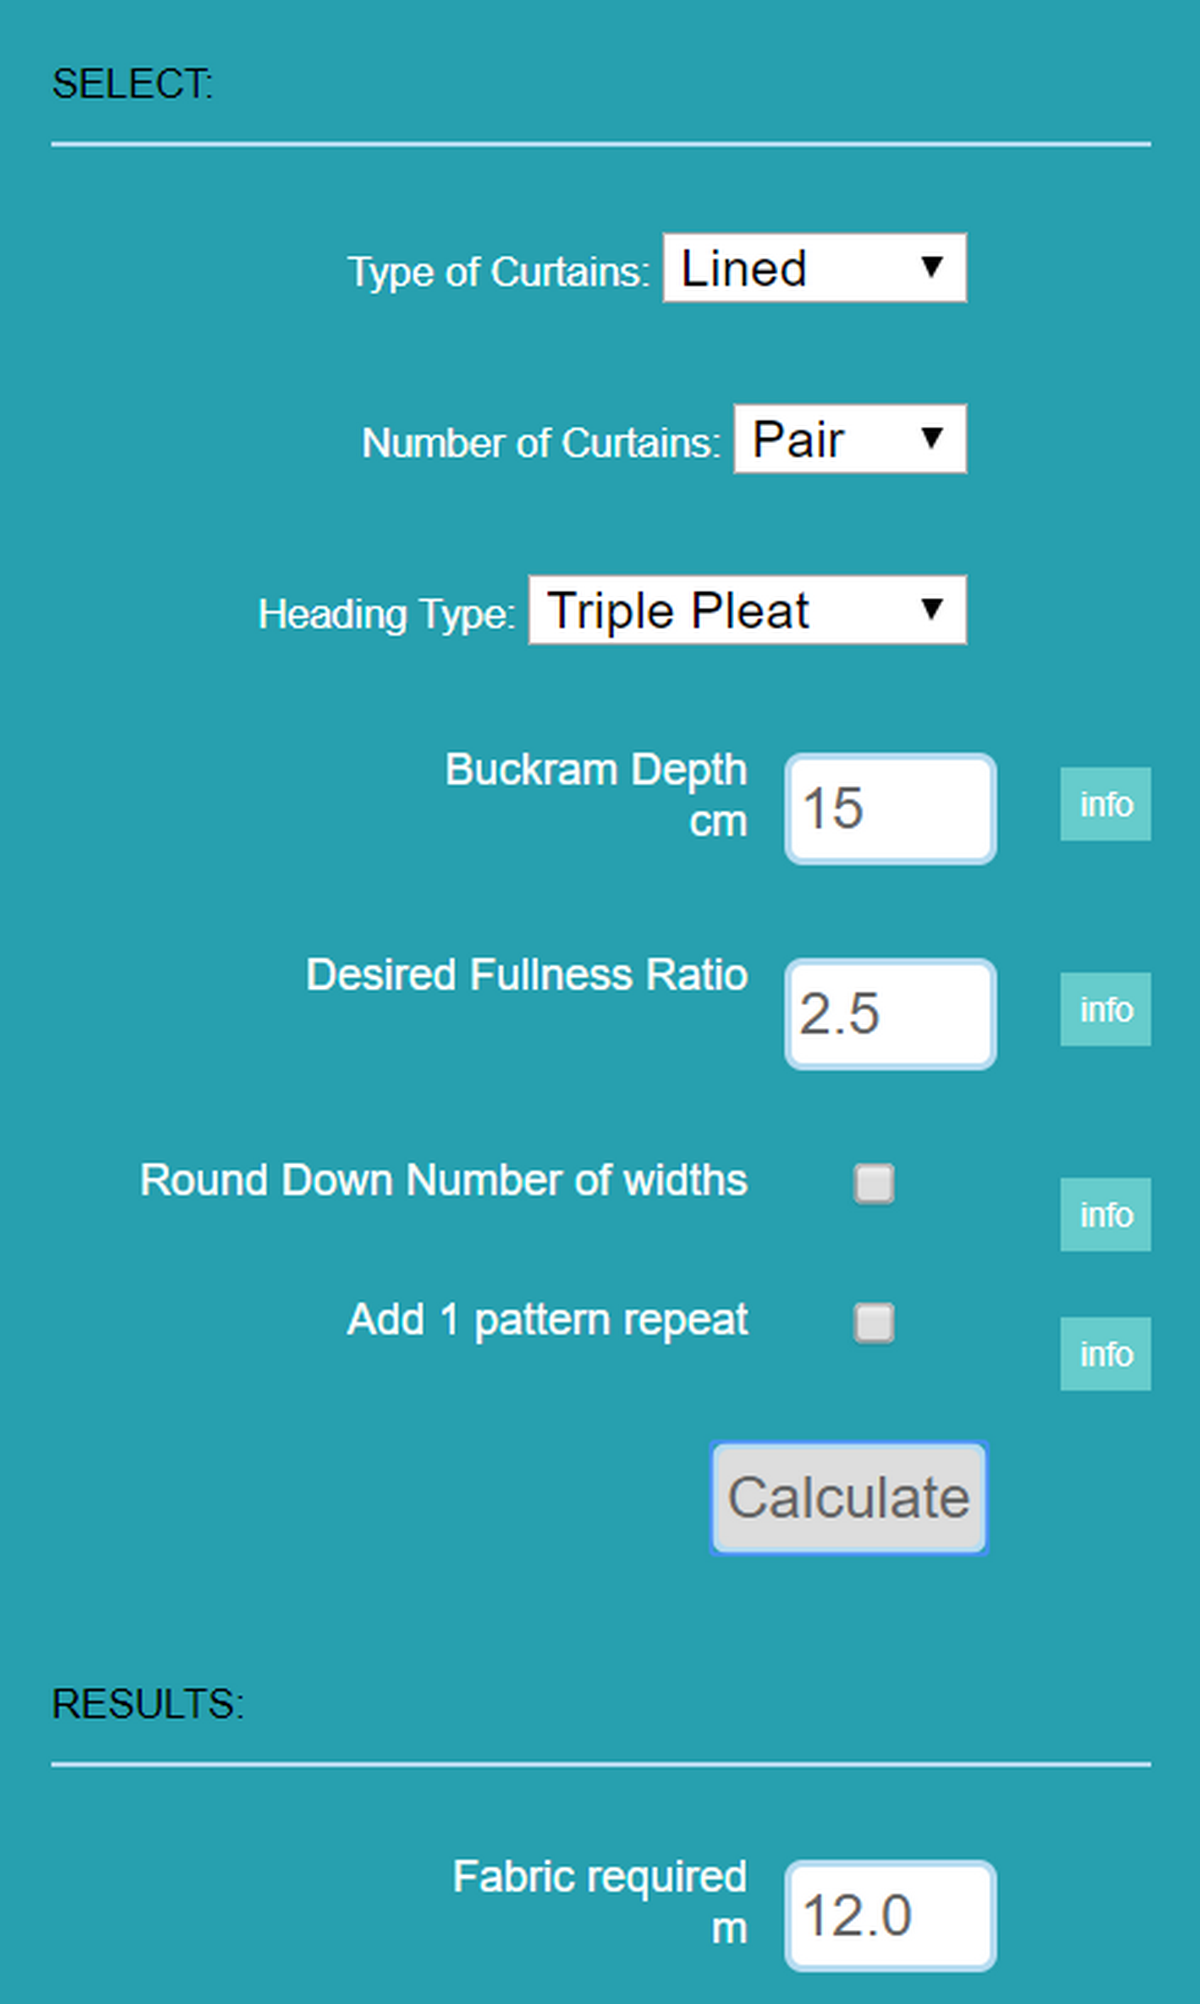Screen dimensions: 1200x2004
Task: Open info for Desired Fullness Ratio
Action: click(x=1105, y=1009)
